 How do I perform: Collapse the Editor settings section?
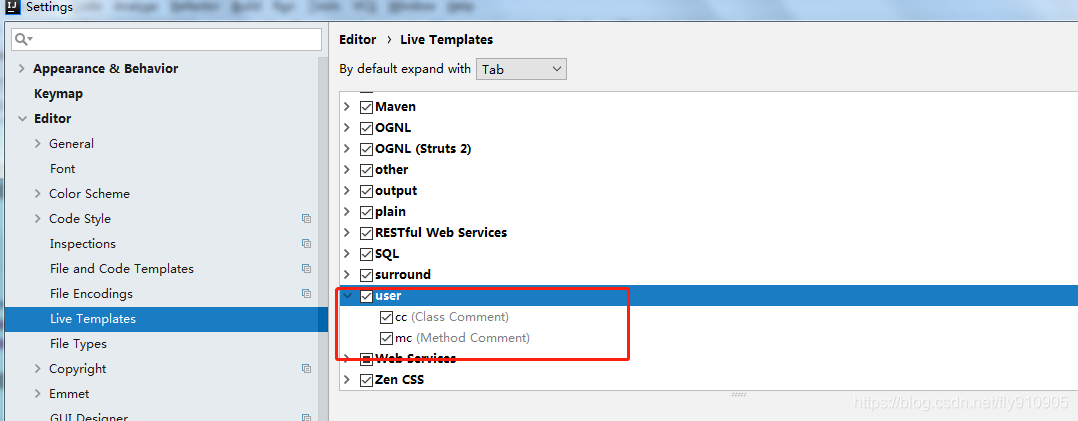22,119
